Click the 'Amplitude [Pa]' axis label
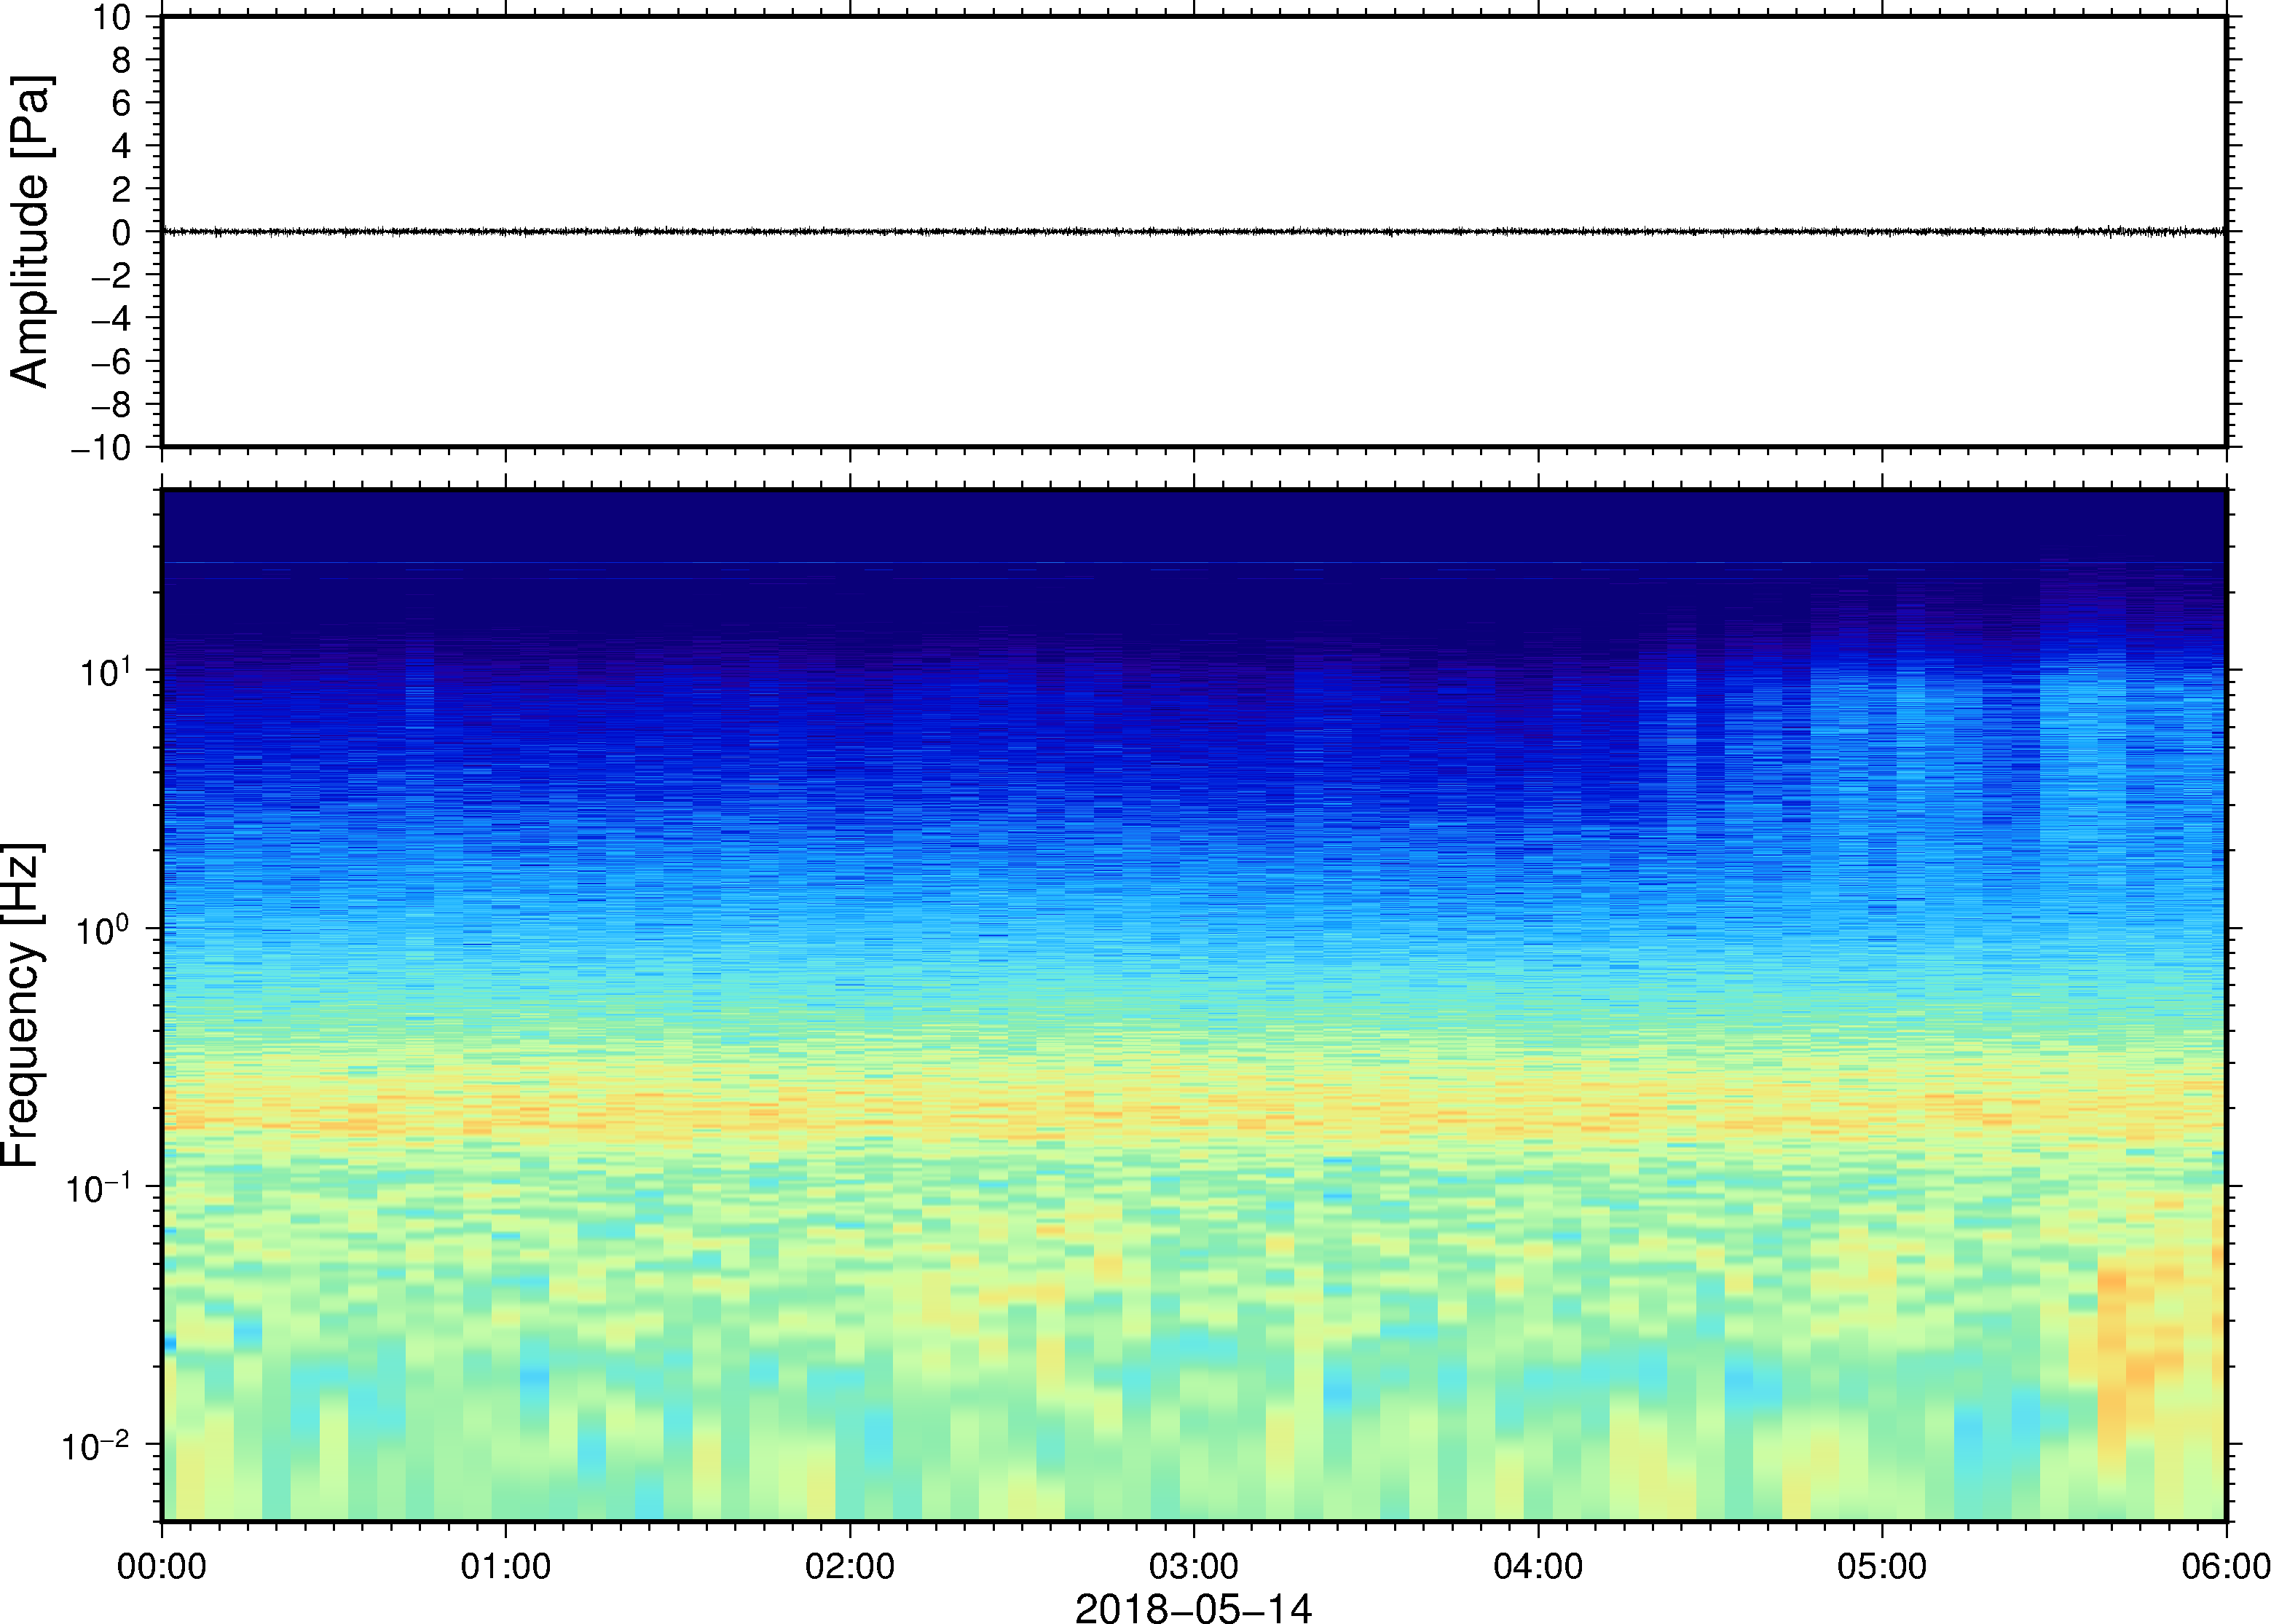Image resolution: width=2271 pixels, height=1624 pixels. (30, 231)
